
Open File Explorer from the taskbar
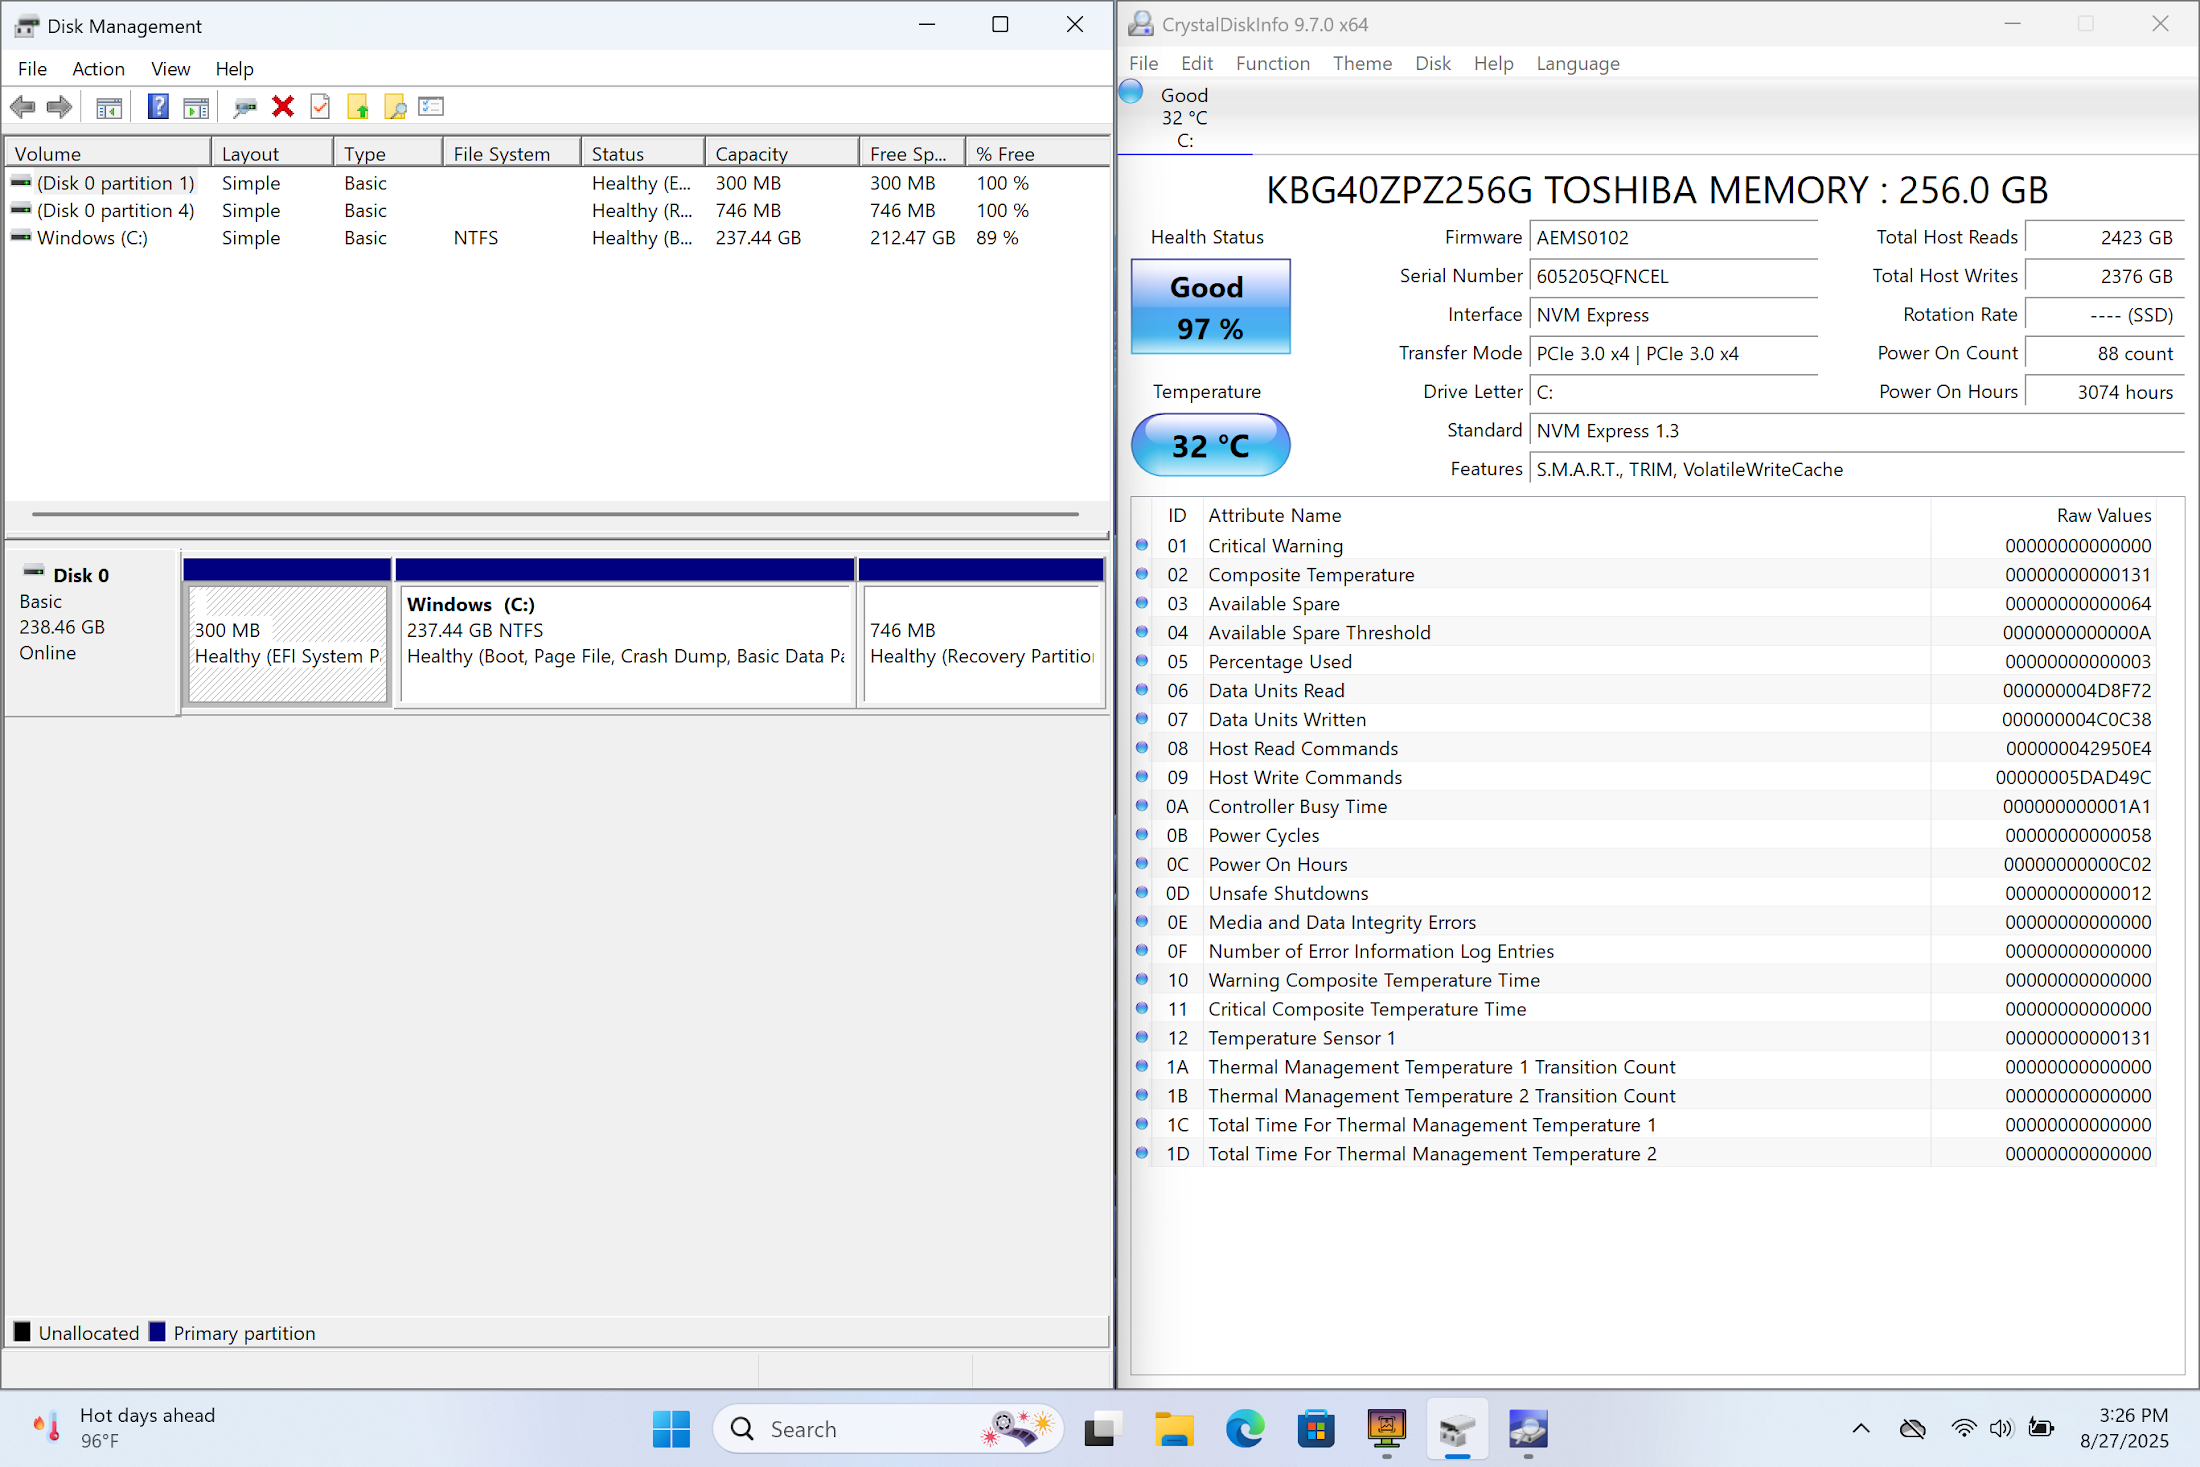[x=1174, y=1429]
